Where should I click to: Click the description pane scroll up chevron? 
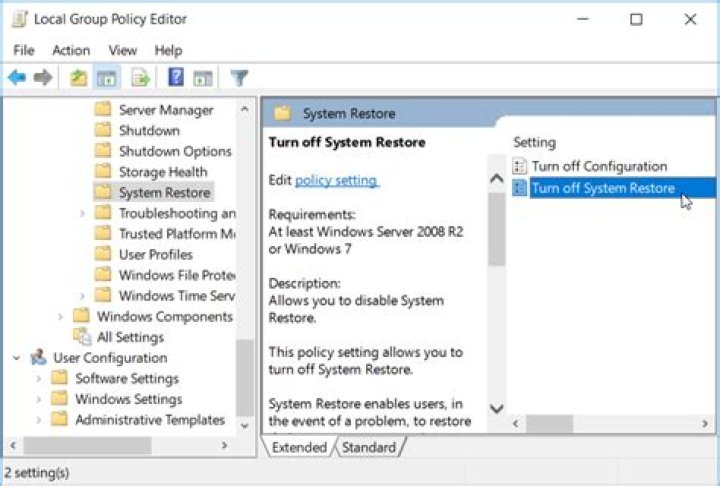497,178
